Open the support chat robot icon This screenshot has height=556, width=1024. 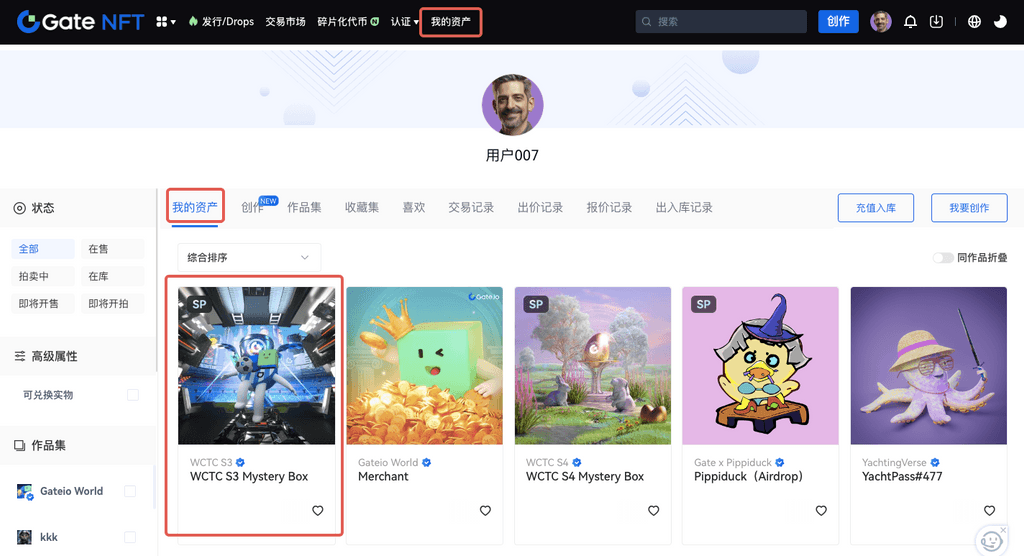point(991,540)
